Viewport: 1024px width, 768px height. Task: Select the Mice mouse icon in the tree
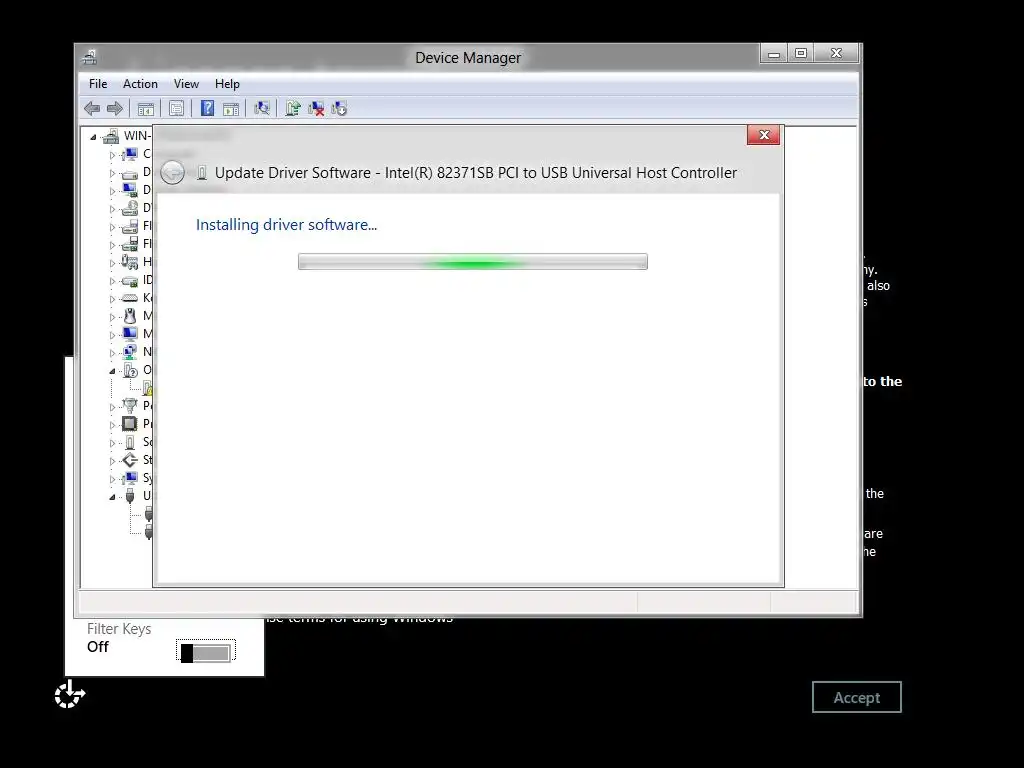point(130,316)
